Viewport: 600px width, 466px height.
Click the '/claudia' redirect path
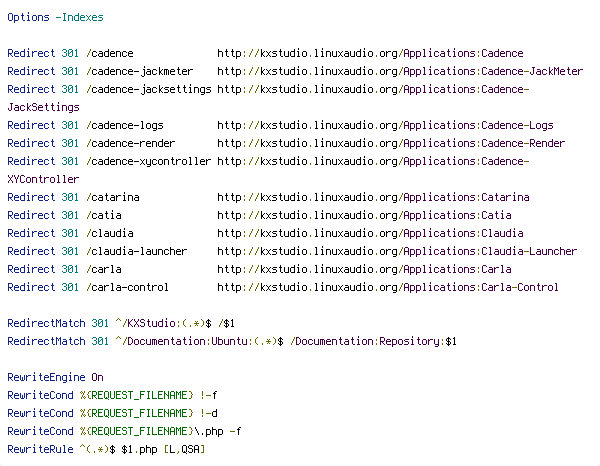point(110,233)
